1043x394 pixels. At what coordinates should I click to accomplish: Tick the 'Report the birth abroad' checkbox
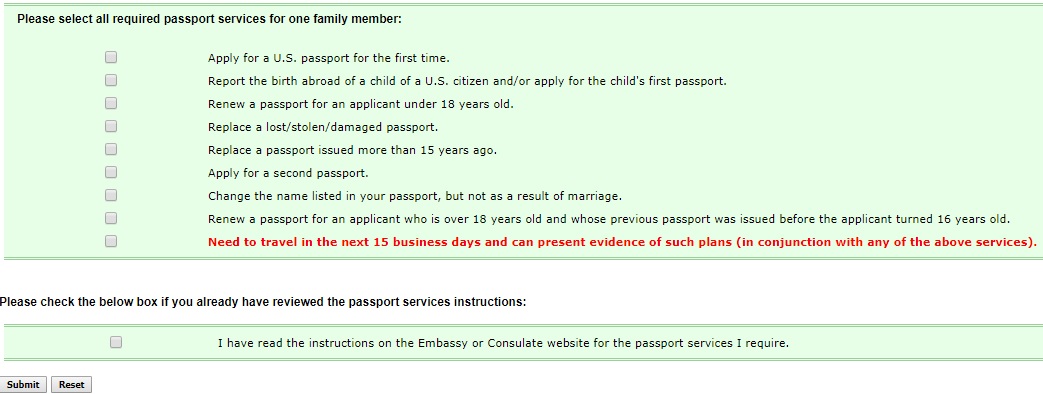[x=110, y=81]
